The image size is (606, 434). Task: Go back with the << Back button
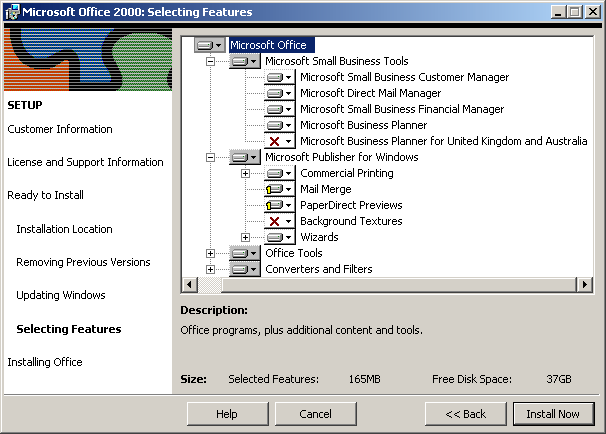tap(465, 414)
